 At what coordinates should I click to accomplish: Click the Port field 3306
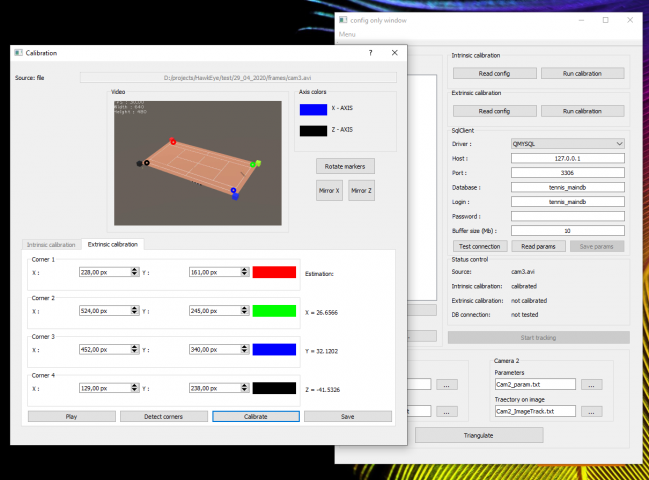(568, 173)
